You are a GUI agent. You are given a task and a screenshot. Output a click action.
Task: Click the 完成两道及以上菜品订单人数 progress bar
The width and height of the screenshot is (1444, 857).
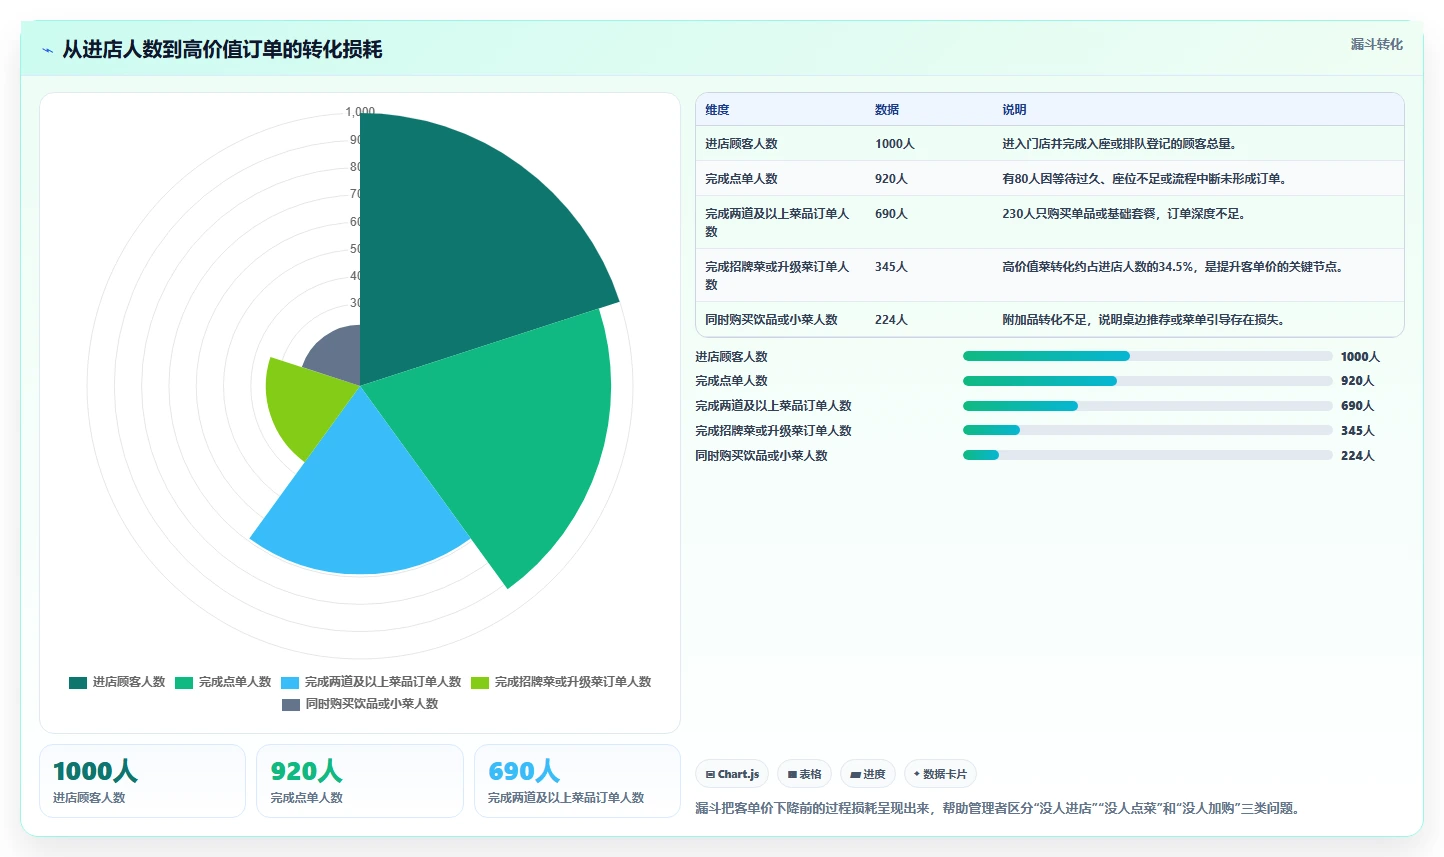click(x=1147, y=406)
